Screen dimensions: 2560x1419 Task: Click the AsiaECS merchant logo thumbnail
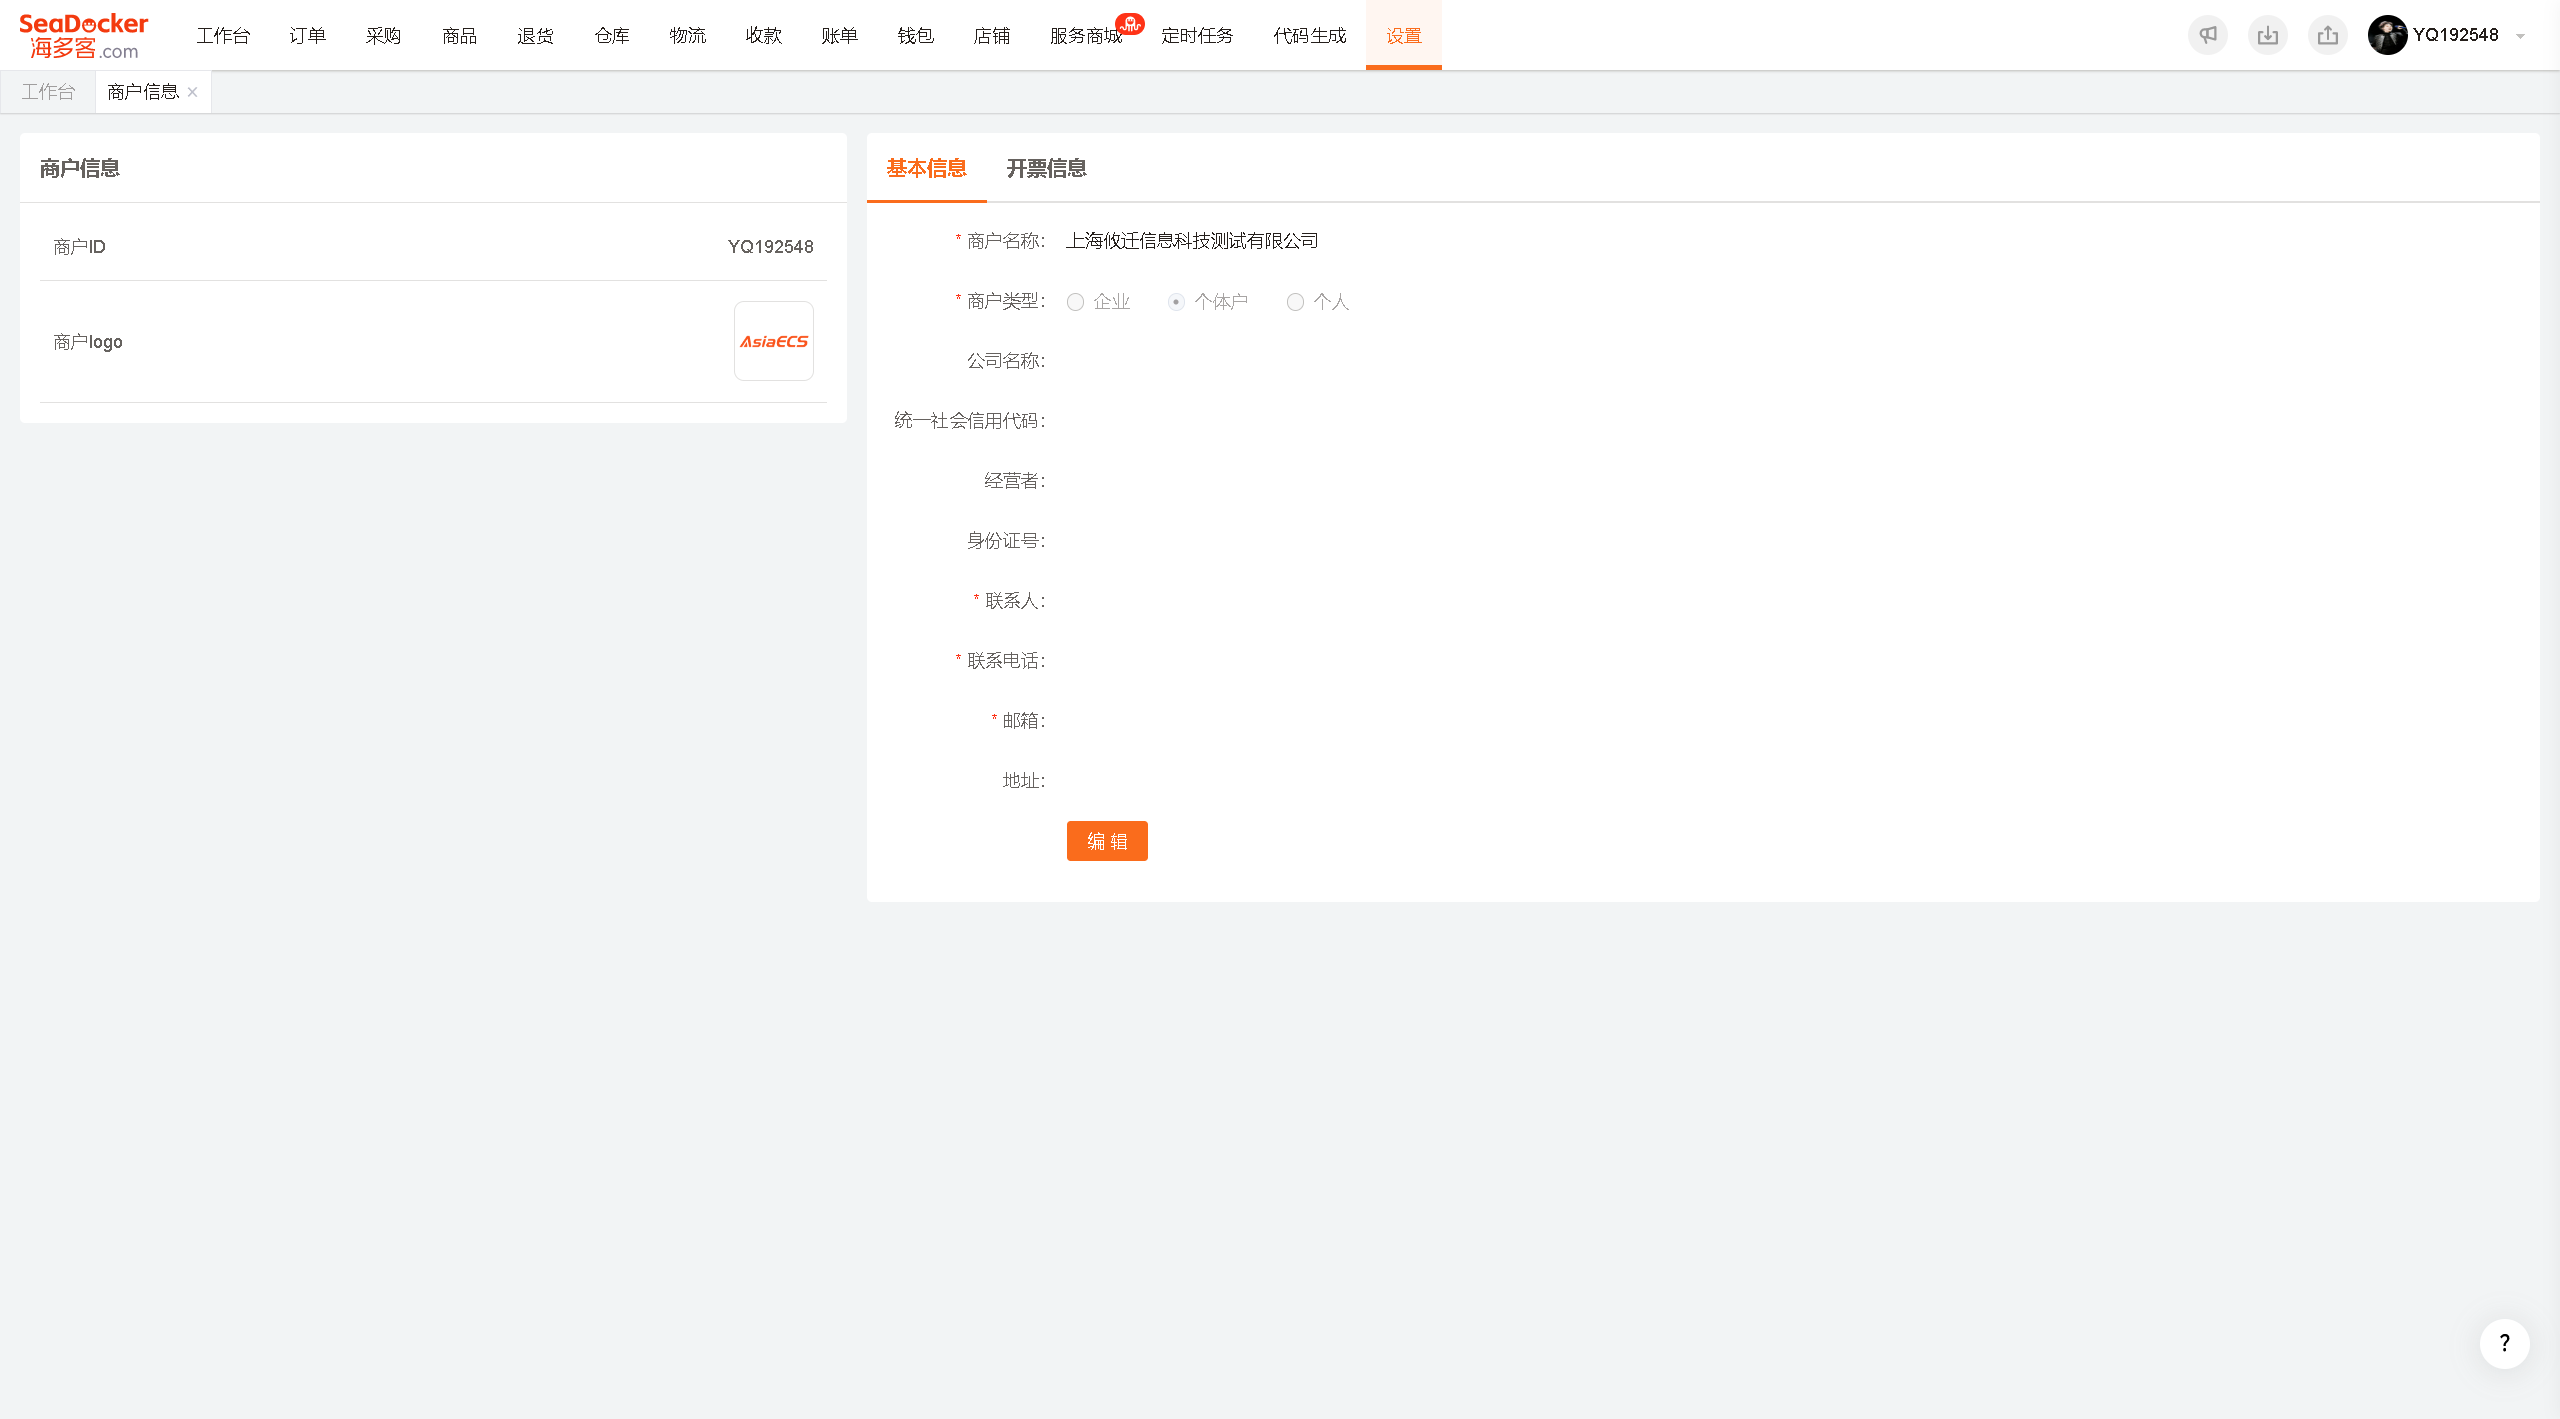pyautogui.click(x=774, y=341)
